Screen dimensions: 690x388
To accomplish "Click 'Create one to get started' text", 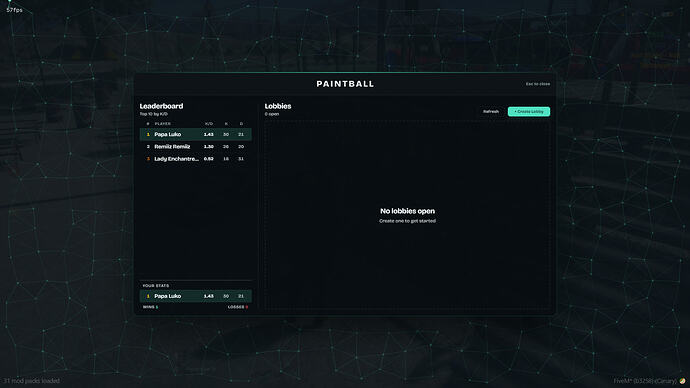I will pos(407,221).
